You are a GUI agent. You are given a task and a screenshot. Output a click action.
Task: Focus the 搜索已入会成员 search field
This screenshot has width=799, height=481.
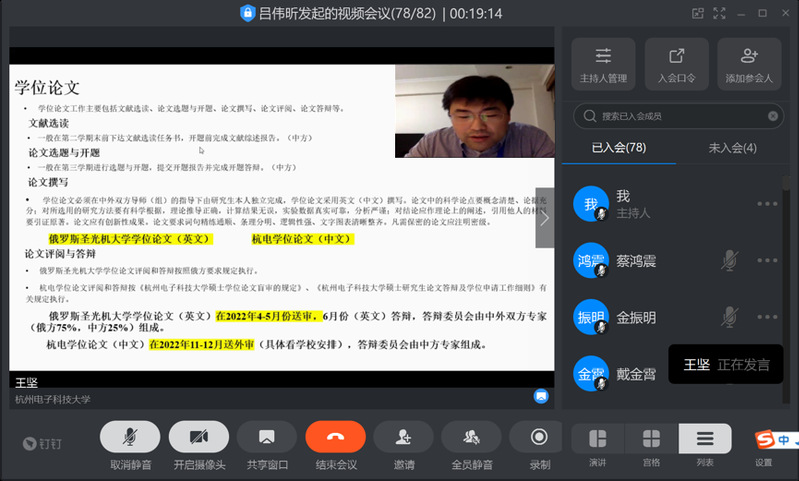click(x=678, y=116)
